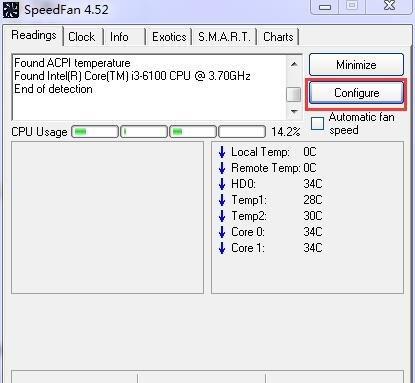This screenshot has height=383, width=415.
Task: Click the down arrow icon beside HD0
Action: pyautogui.click(x=222, y=184)
